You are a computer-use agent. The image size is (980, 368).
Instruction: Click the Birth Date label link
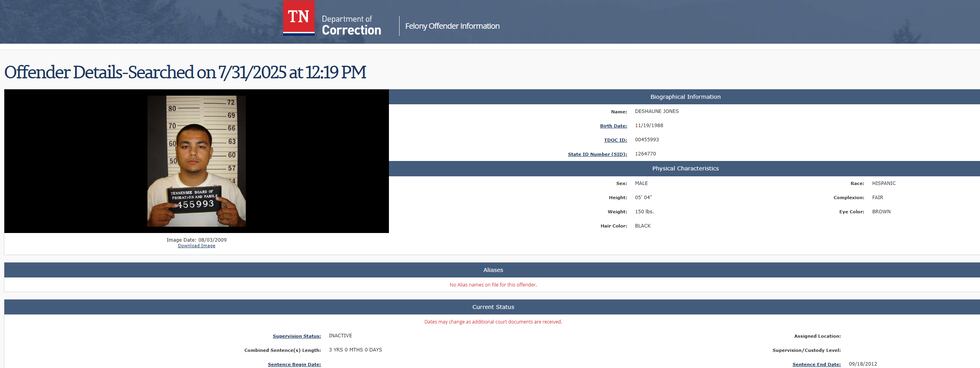coord(613,126)
